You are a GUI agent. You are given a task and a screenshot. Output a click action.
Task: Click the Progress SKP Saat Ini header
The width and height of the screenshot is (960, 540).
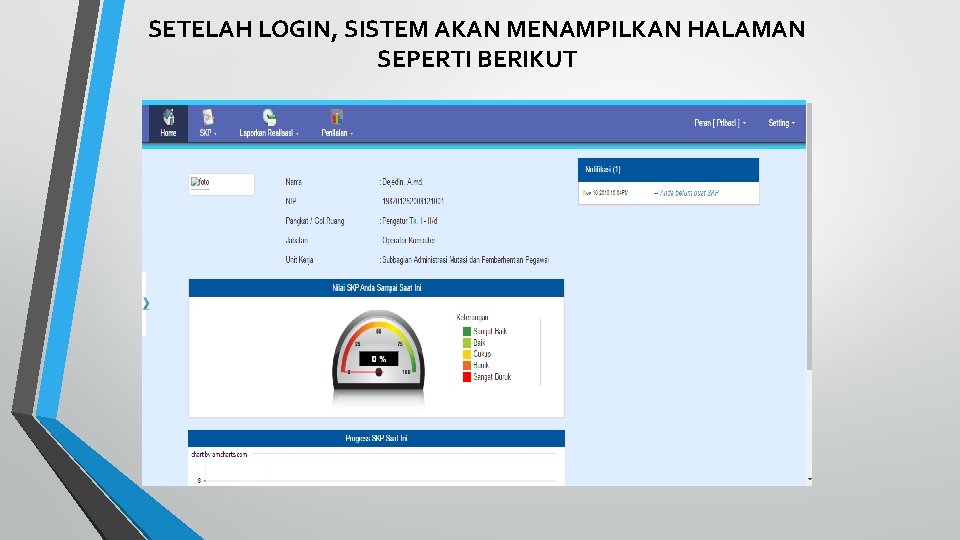point(376,438)
